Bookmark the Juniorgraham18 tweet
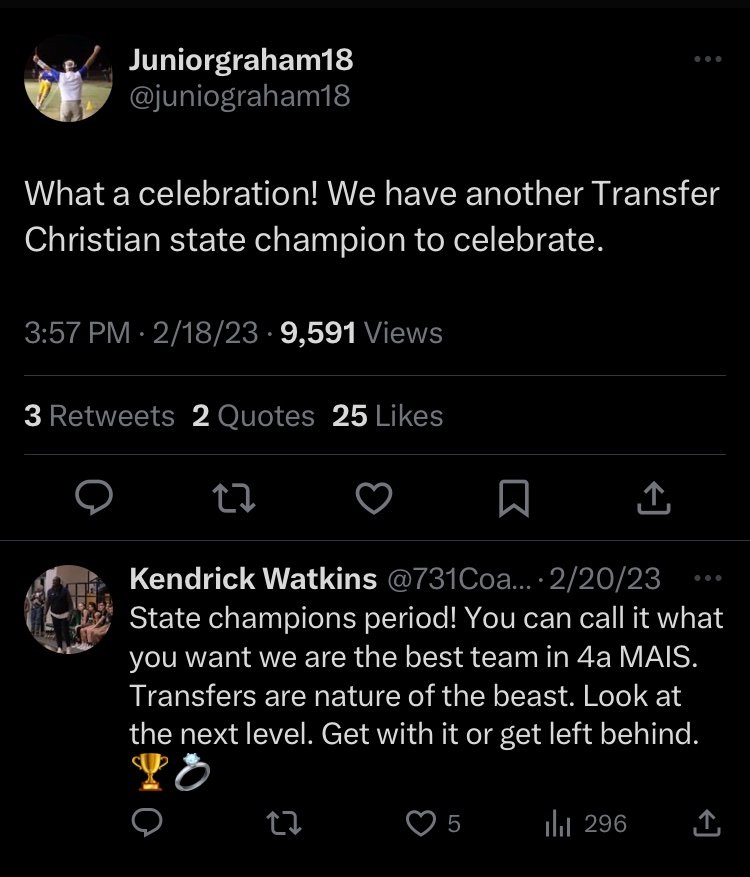 tap(513, 497)
